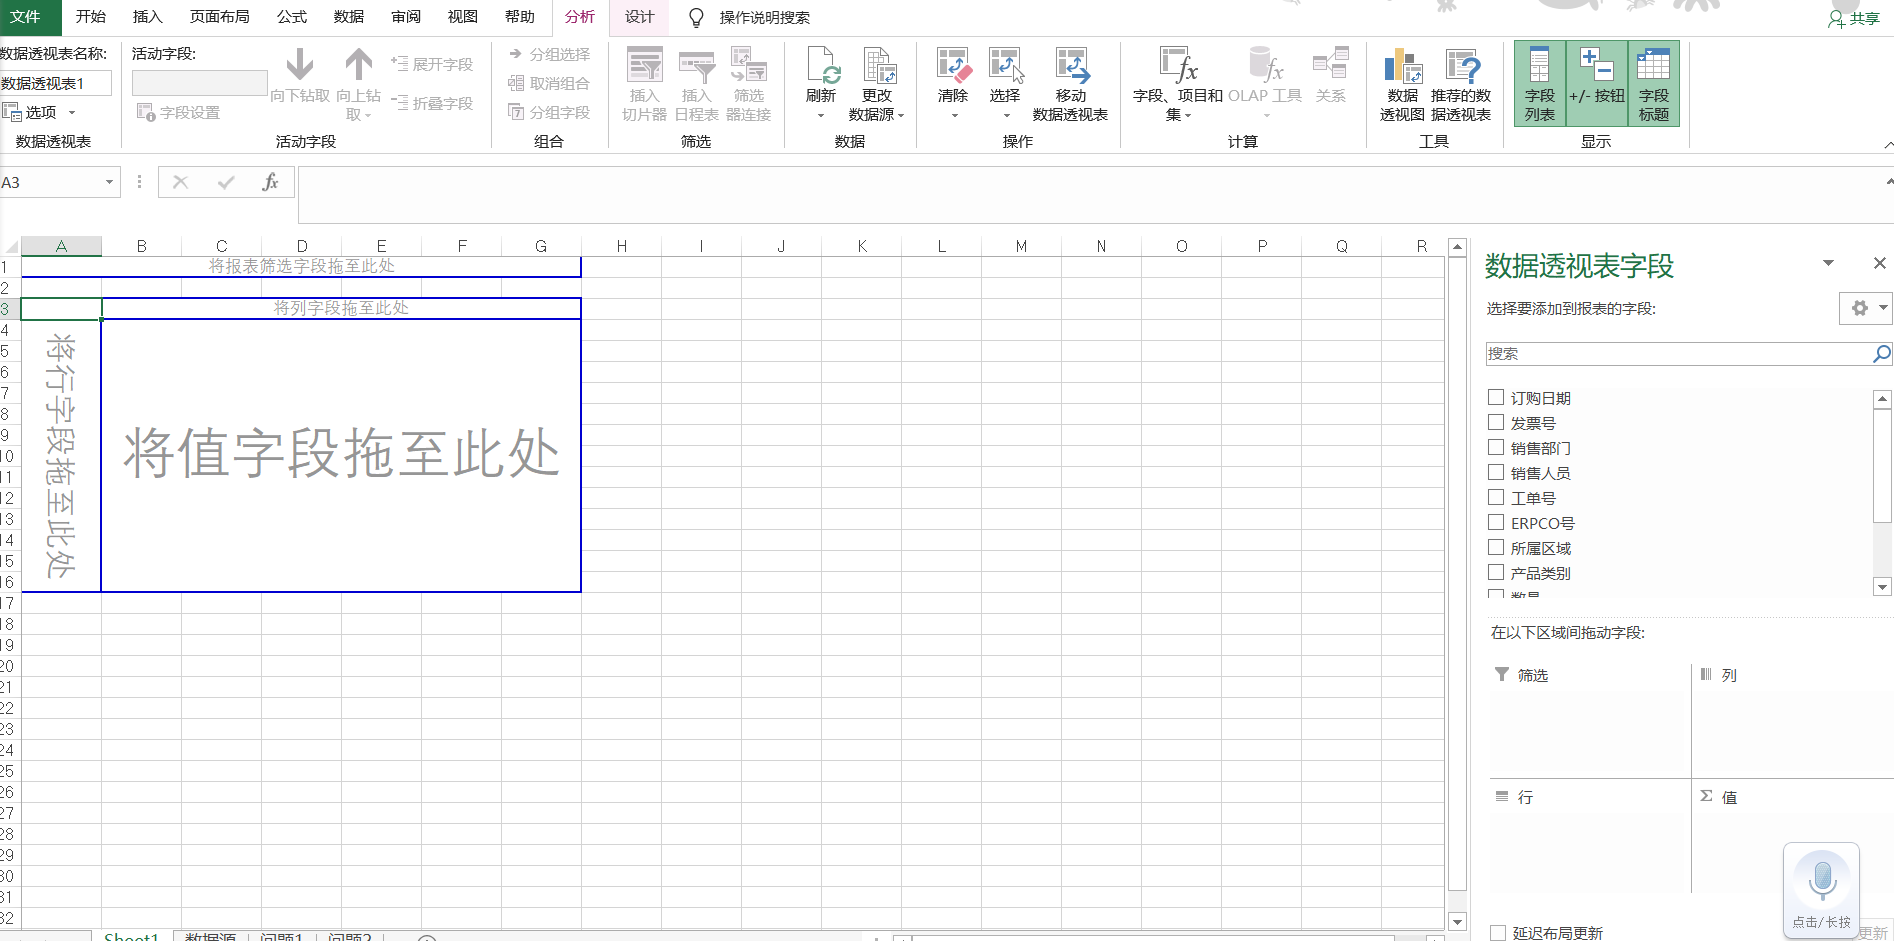Click the 移动数据透视表 icon

click(1071, 65)
